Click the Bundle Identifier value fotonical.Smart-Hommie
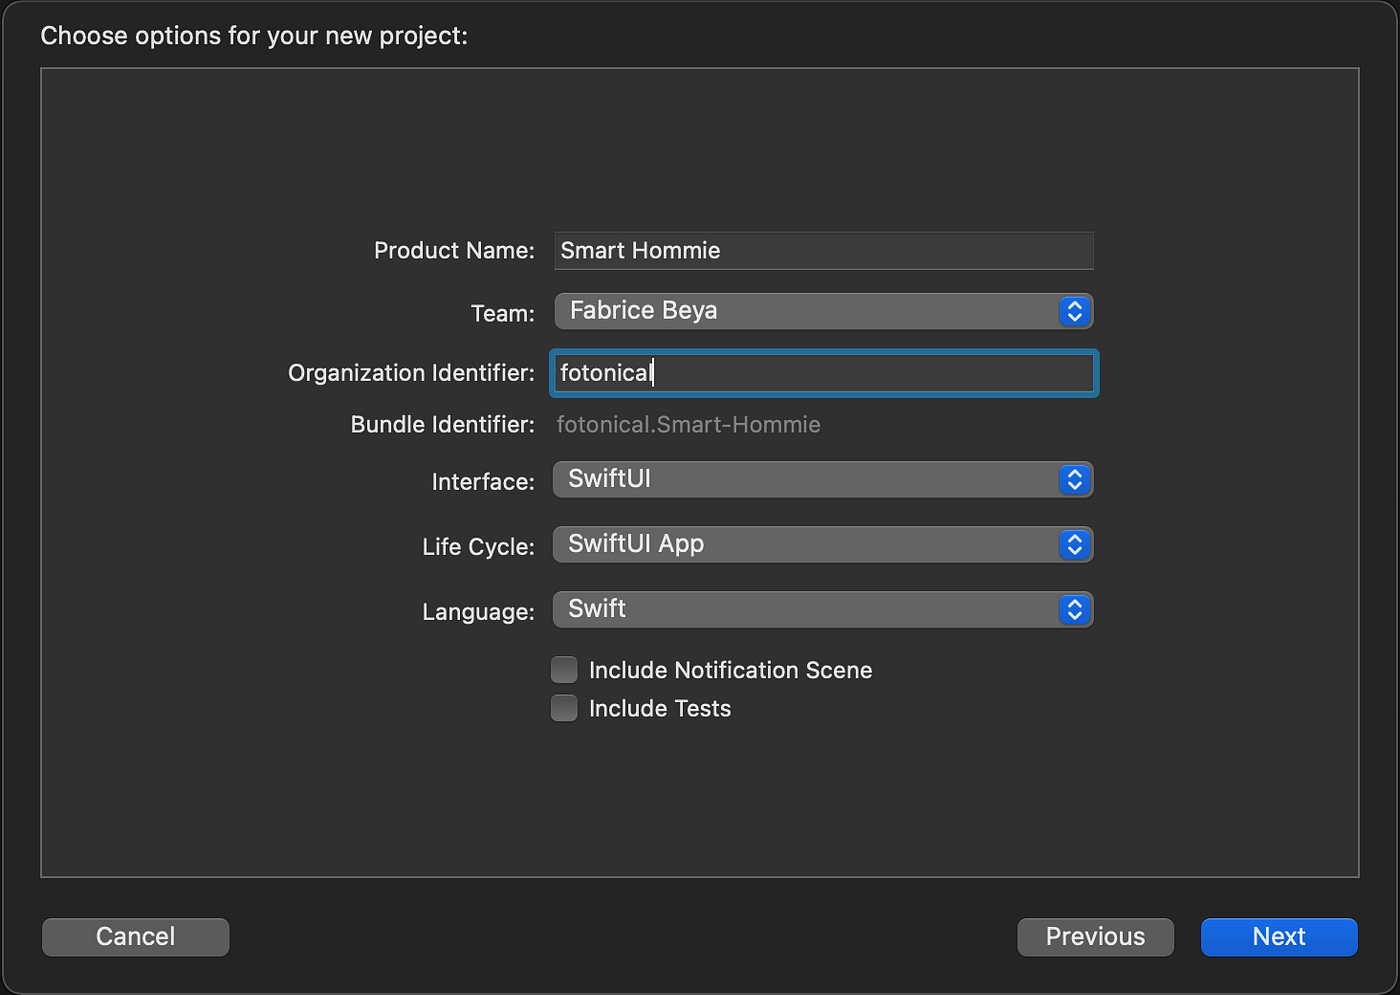Screen dimensions: 1400x995 pos(688,424)
